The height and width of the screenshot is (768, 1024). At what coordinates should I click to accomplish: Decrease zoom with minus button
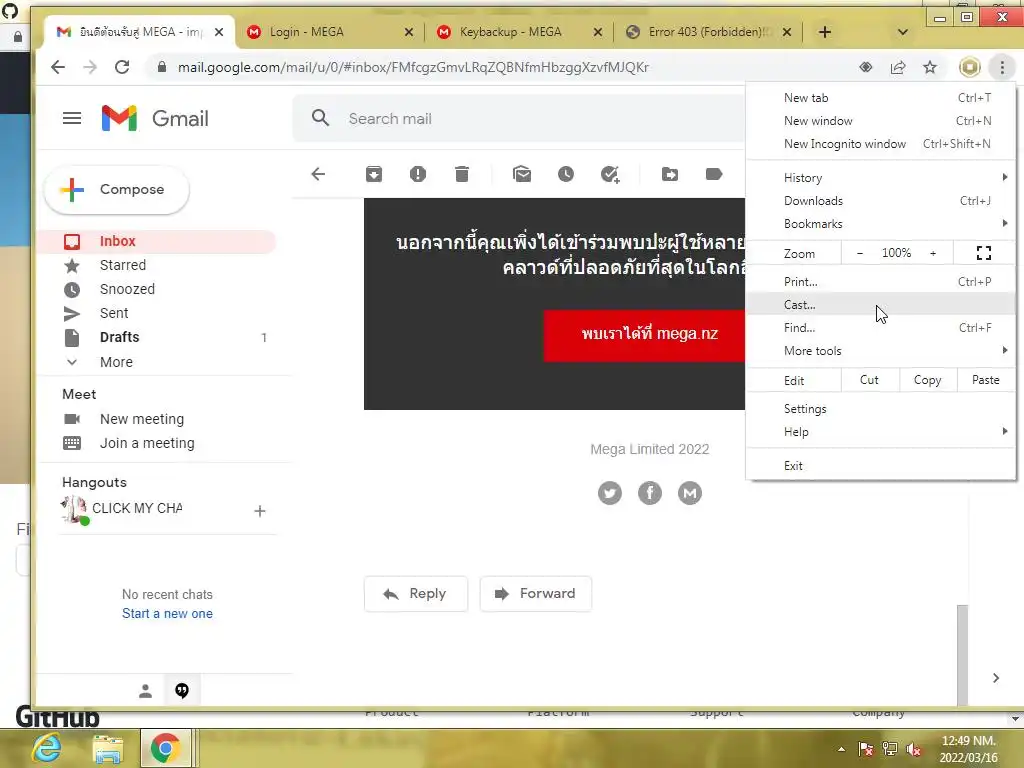(x=859, y=253)
